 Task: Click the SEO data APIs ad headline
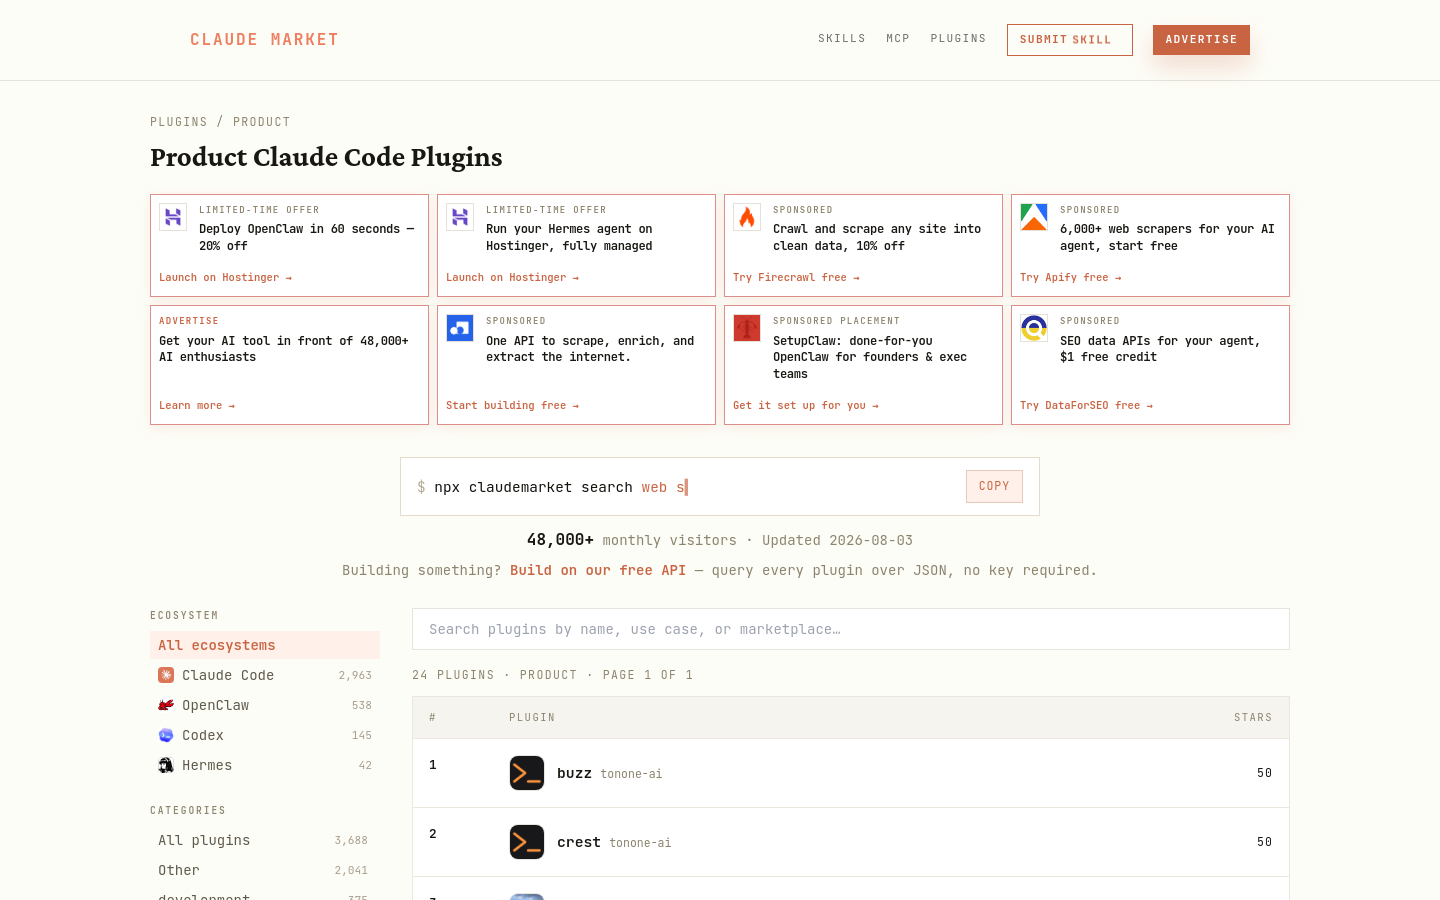(x=1160, y=349)
